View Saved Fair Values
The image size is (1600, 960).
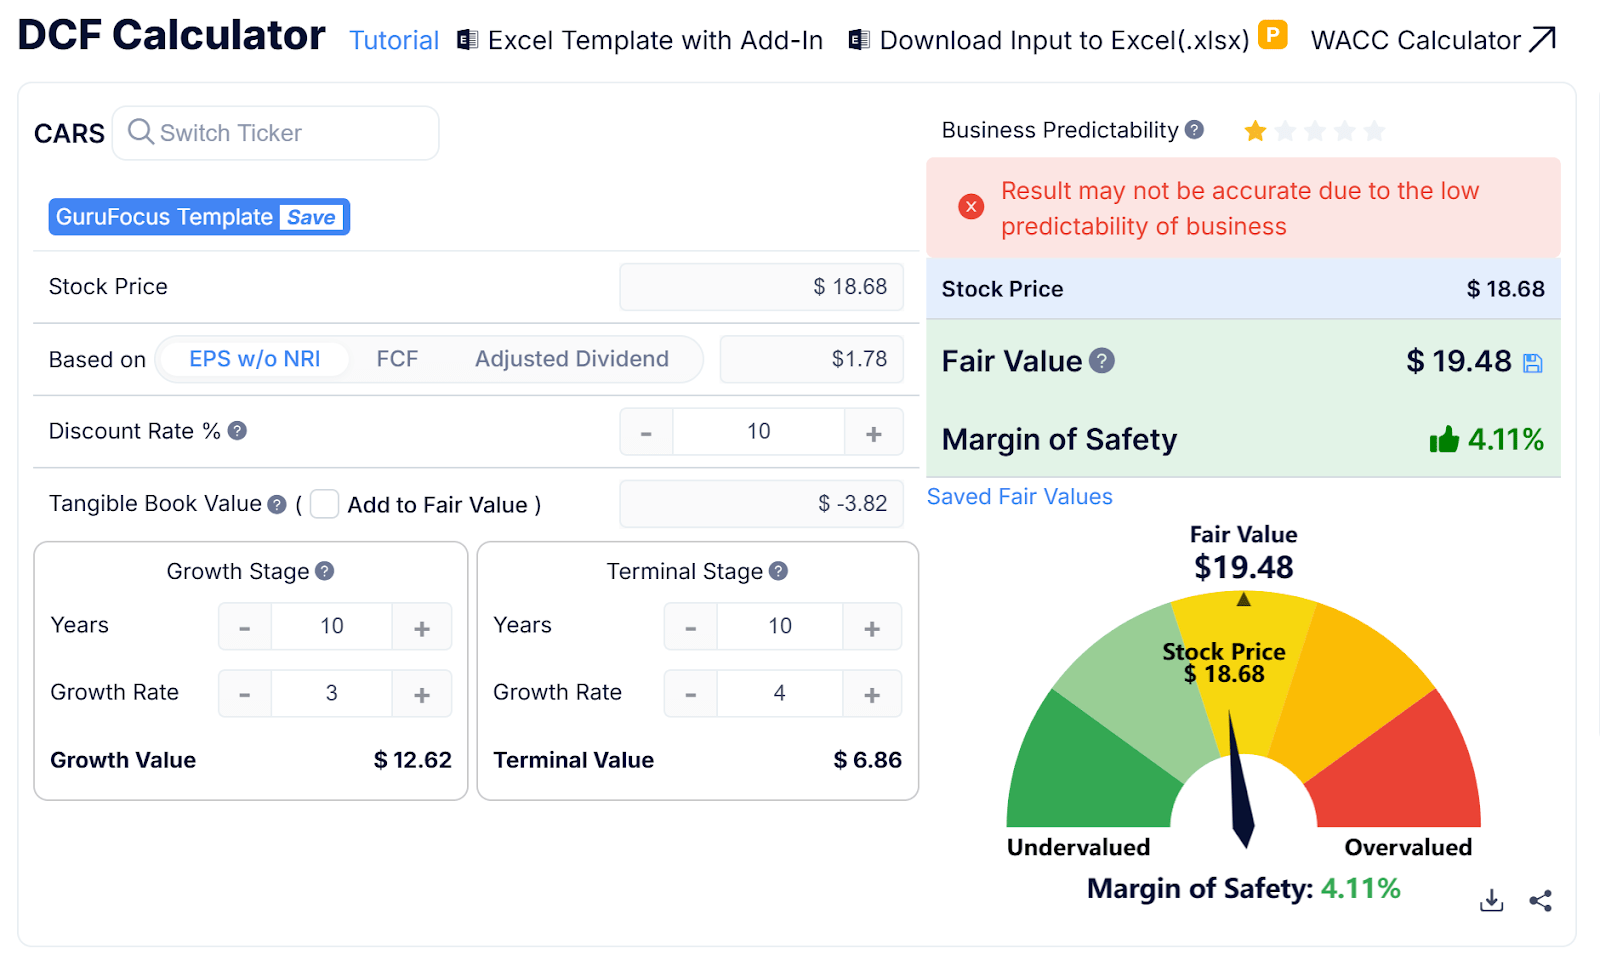pos(1019,496)
